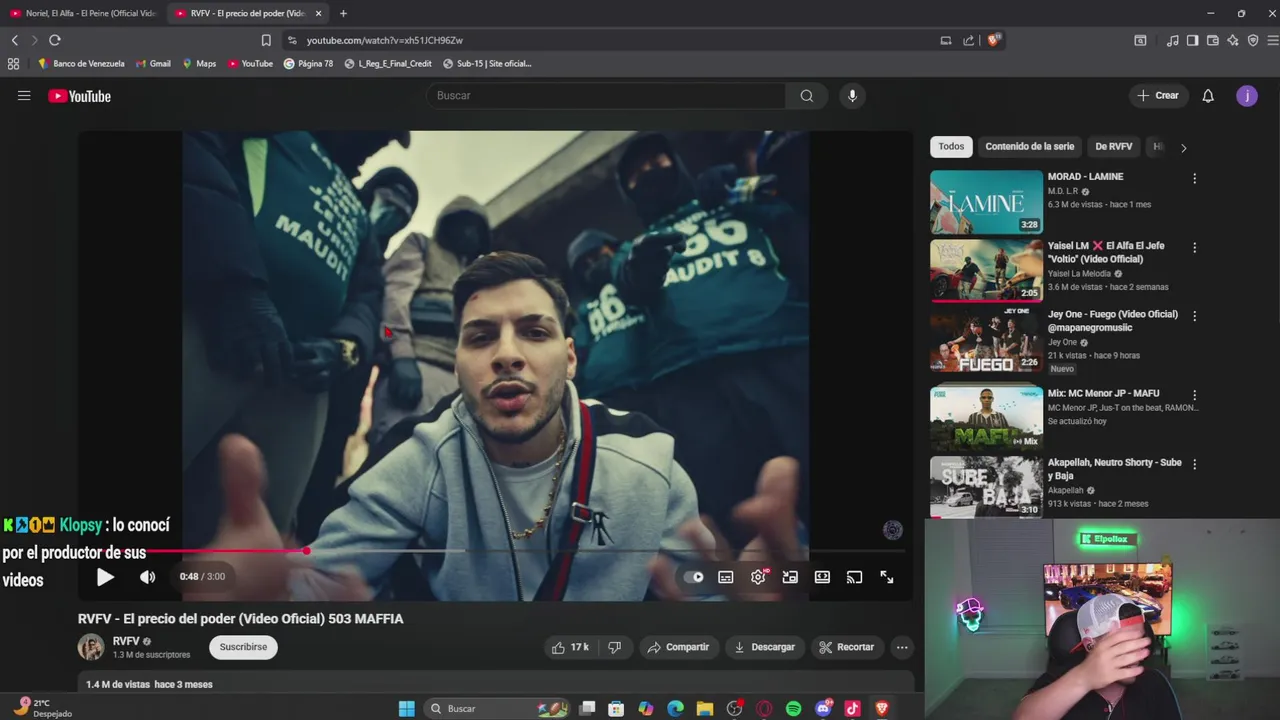Open the Fuego video thumbnail
This screenshot has width=1280, height=720.
tap(986, 340)
